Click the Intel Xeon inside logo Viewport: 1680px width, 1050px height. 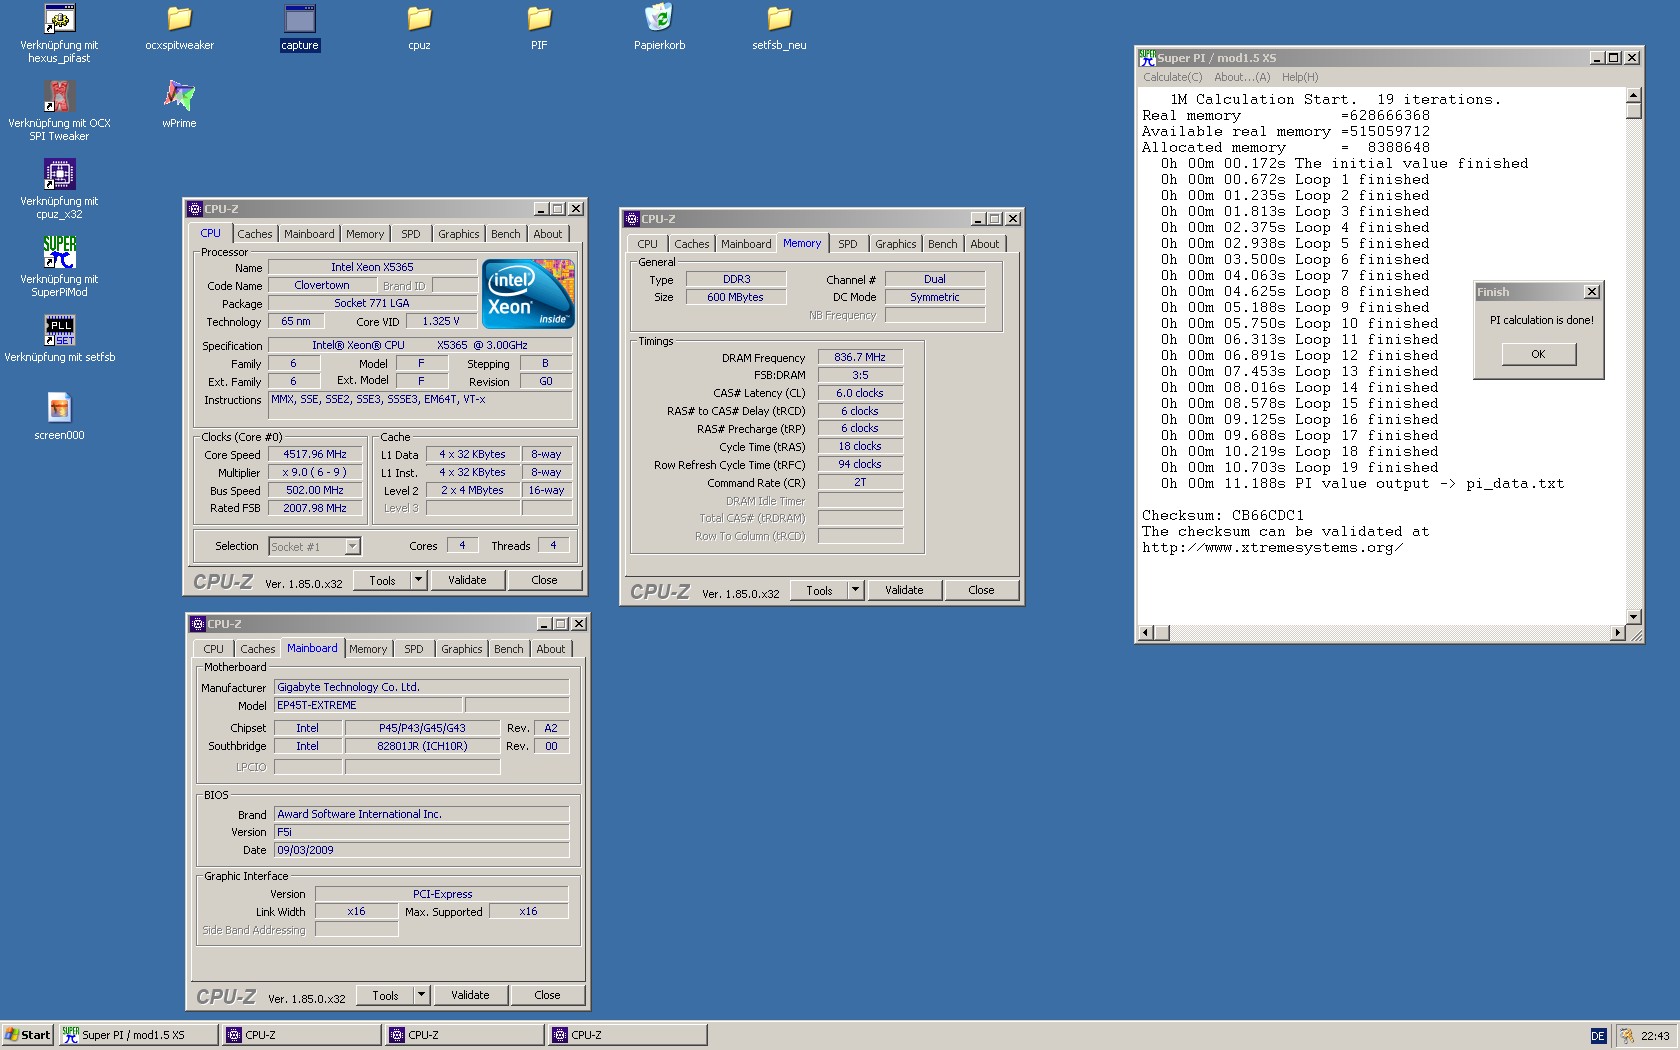click(528, 294)
